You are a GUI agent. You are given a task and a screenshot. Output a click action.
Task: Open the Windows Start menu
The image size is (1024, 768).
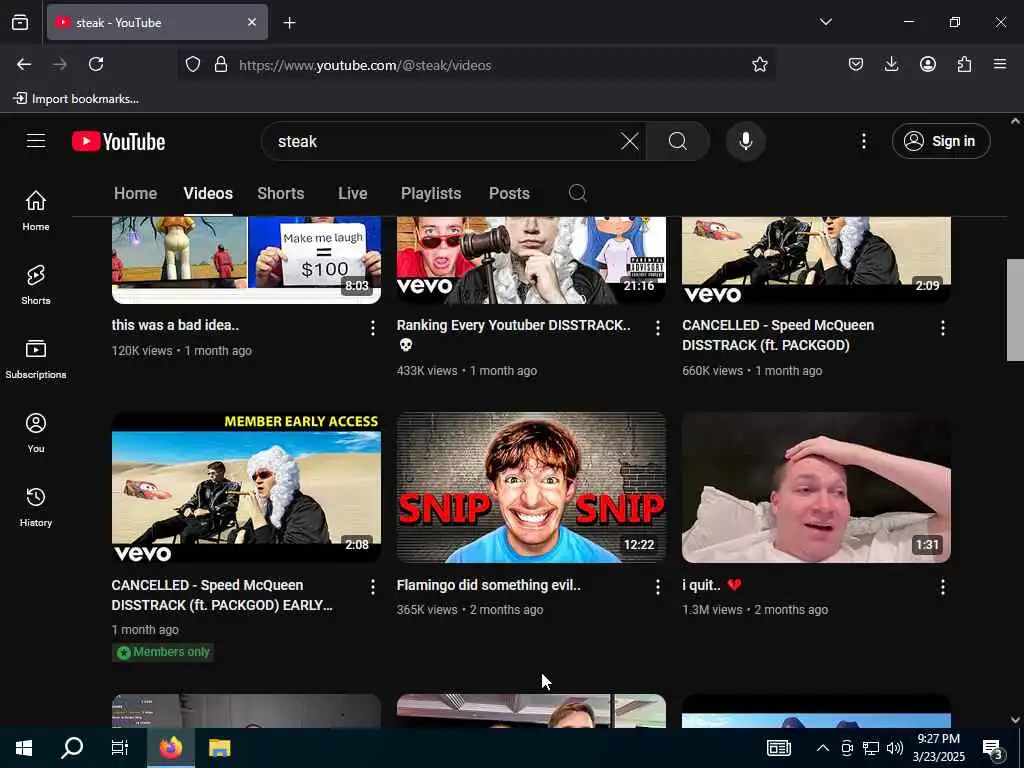coord(24,748)
